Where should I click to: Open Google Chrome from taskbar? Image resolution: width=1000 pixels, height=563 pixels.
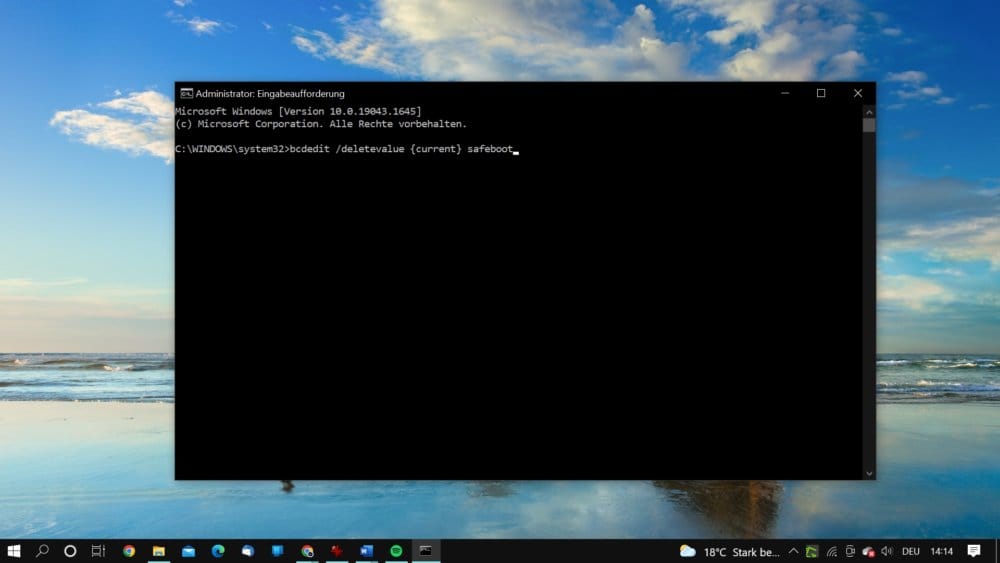(x=129, y=551)
